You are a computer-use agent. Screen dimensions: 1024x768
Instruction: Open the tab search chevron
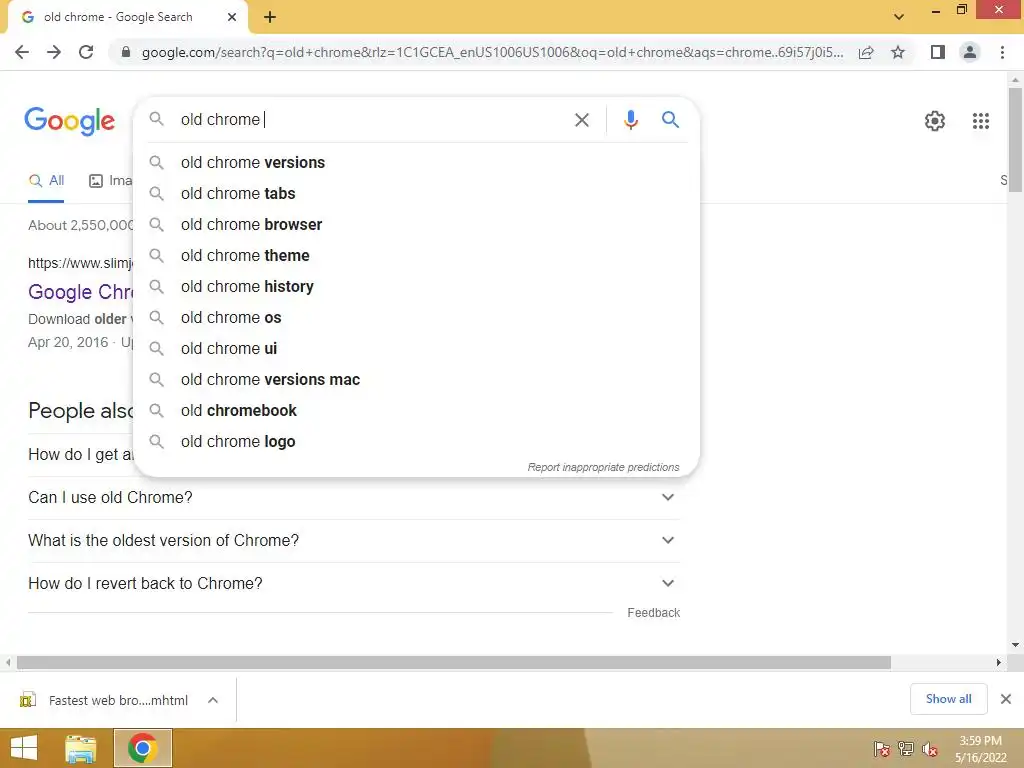[x=899, y=17]
